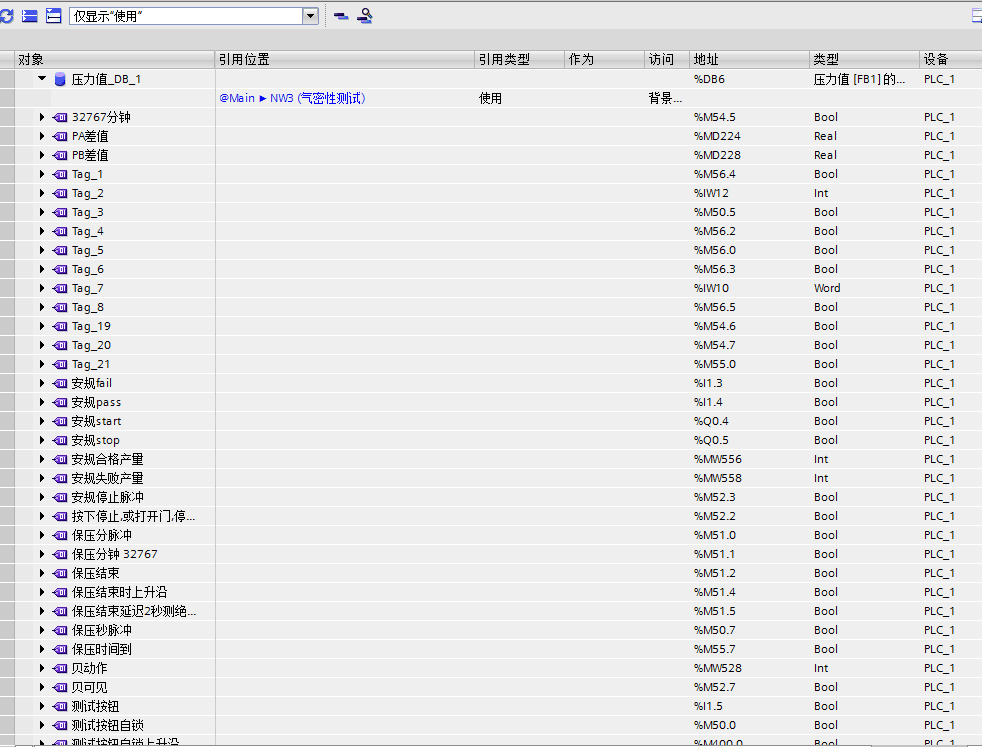Click the collapse all rows toolbar icon
Viewport: 982px width, 747px height.
[x=53, y=16]
